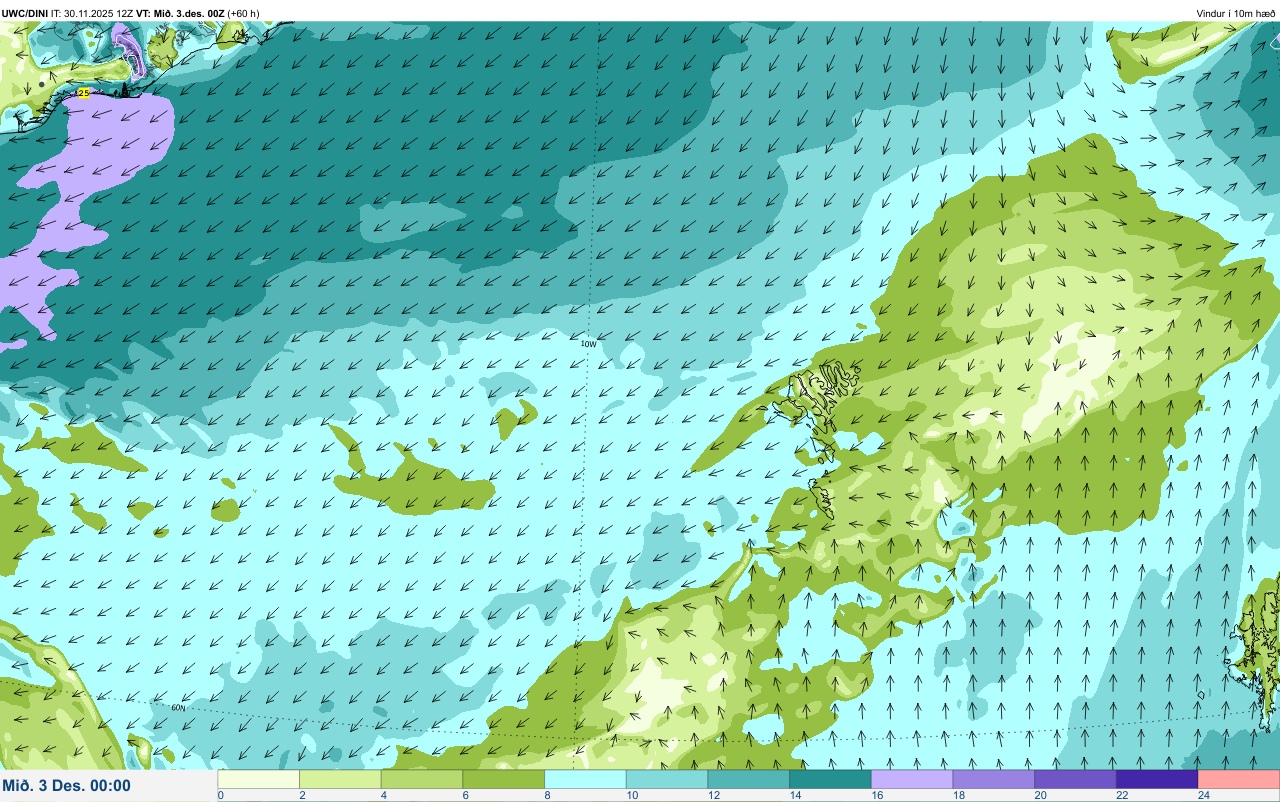Click the 18-20 m/s purple legend swatch
1280x802 pixels.
pyautogui.click(x=994, y=779)
